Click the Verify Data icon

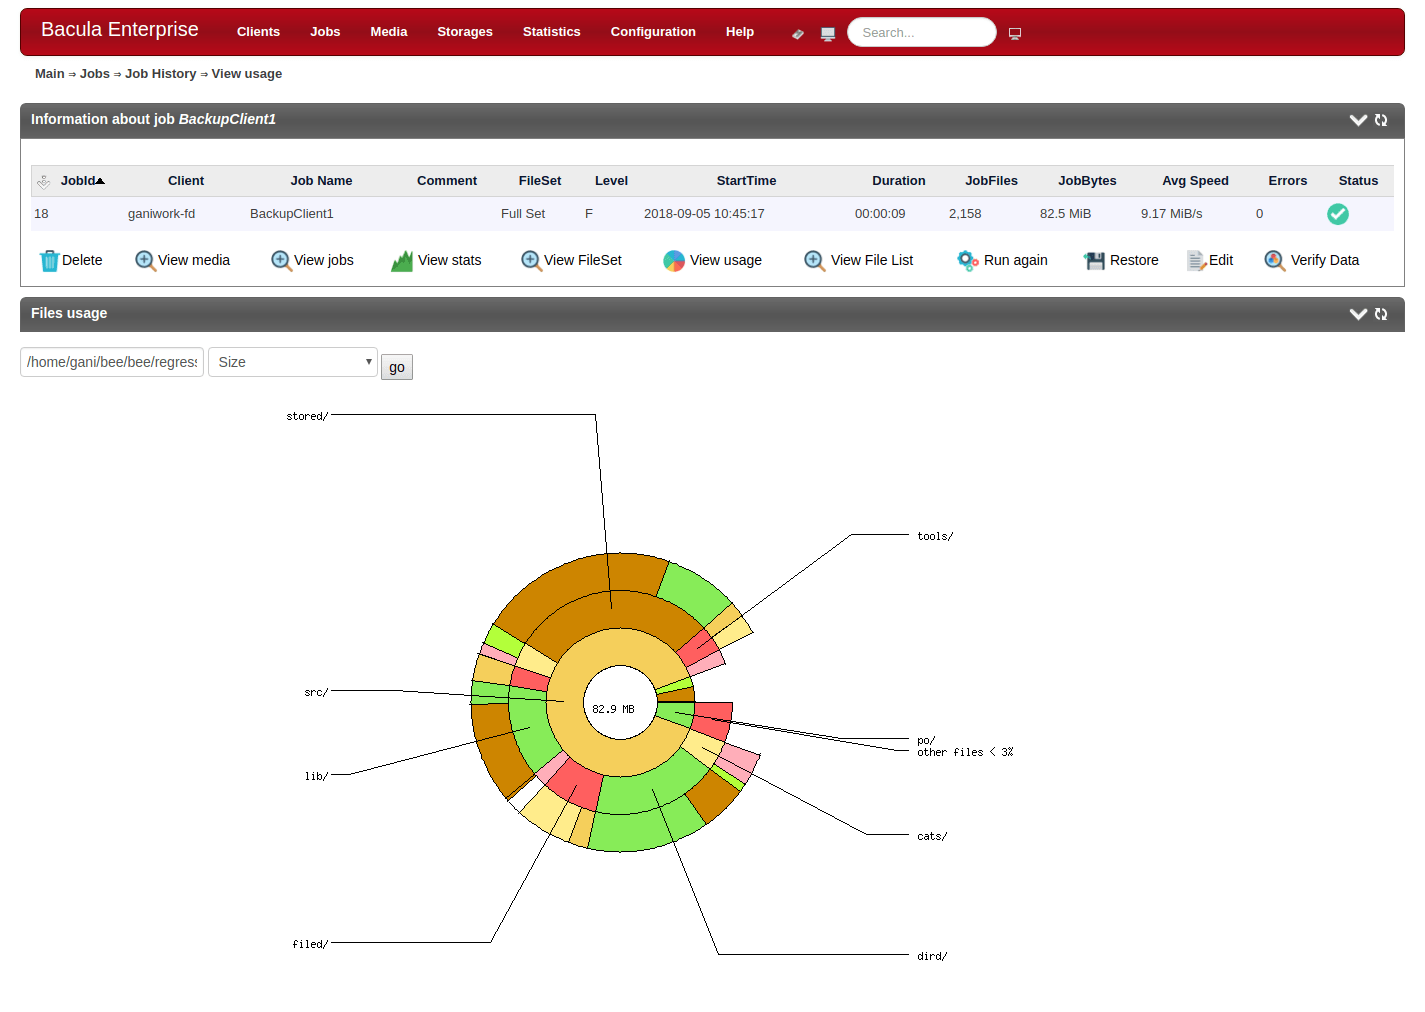click(1275, 260)
